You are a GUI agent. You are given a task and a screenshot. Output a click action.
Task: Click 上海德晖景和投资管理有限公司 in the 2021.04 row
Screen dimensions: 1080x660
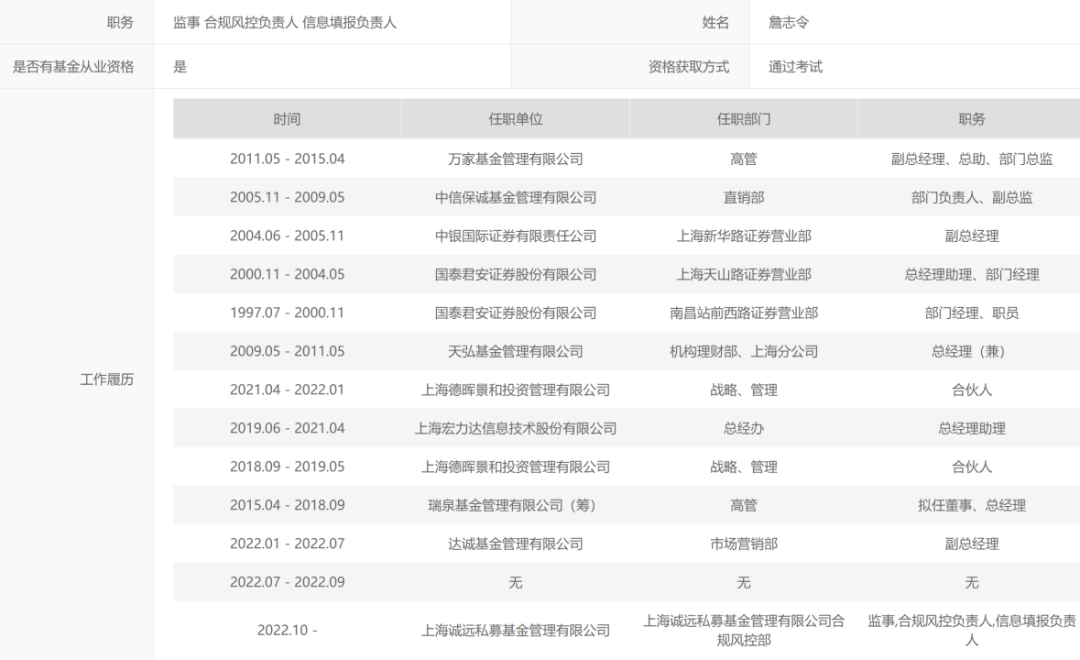click(x=515, y=390)
